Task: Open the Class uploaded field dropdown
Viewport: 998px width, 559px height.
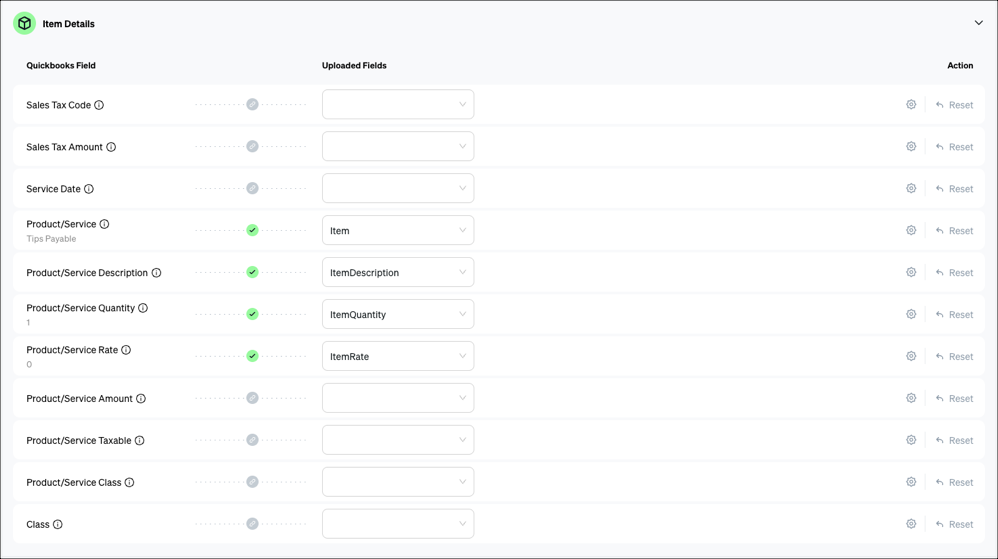Action: point(398,524)
